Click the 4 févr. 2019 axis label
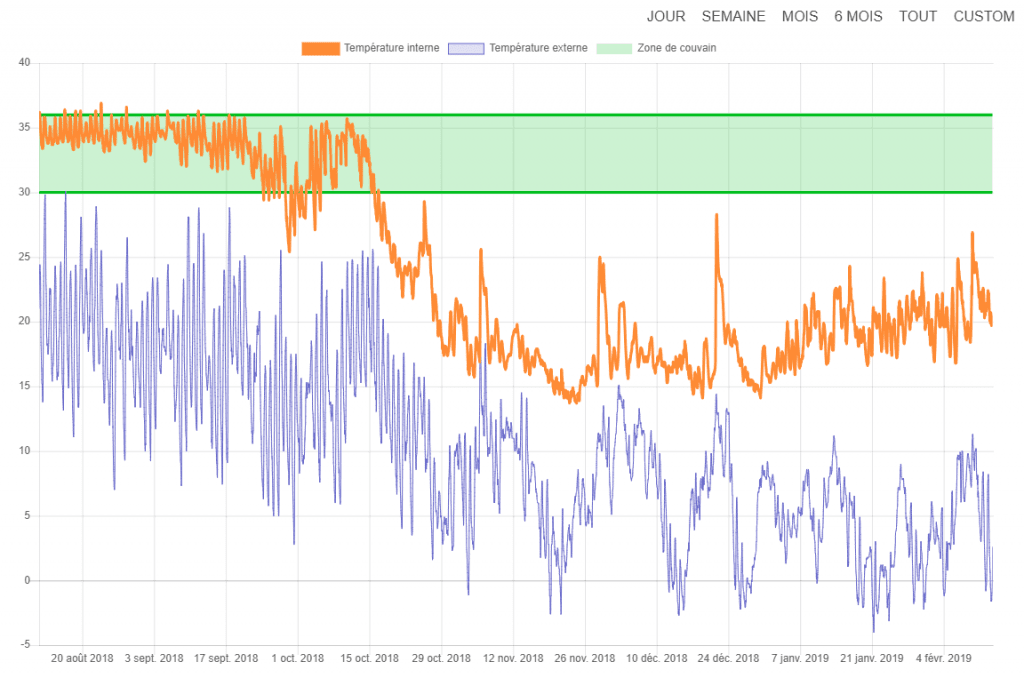 click(x=944, y=658)
